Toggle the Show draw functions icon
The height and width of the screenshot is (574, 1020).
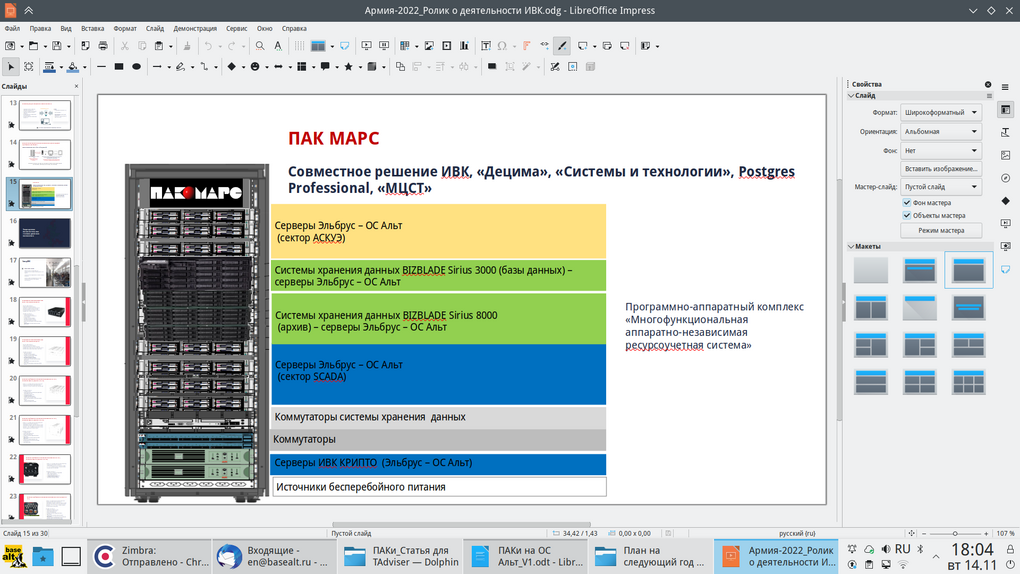tap(562, 46)
